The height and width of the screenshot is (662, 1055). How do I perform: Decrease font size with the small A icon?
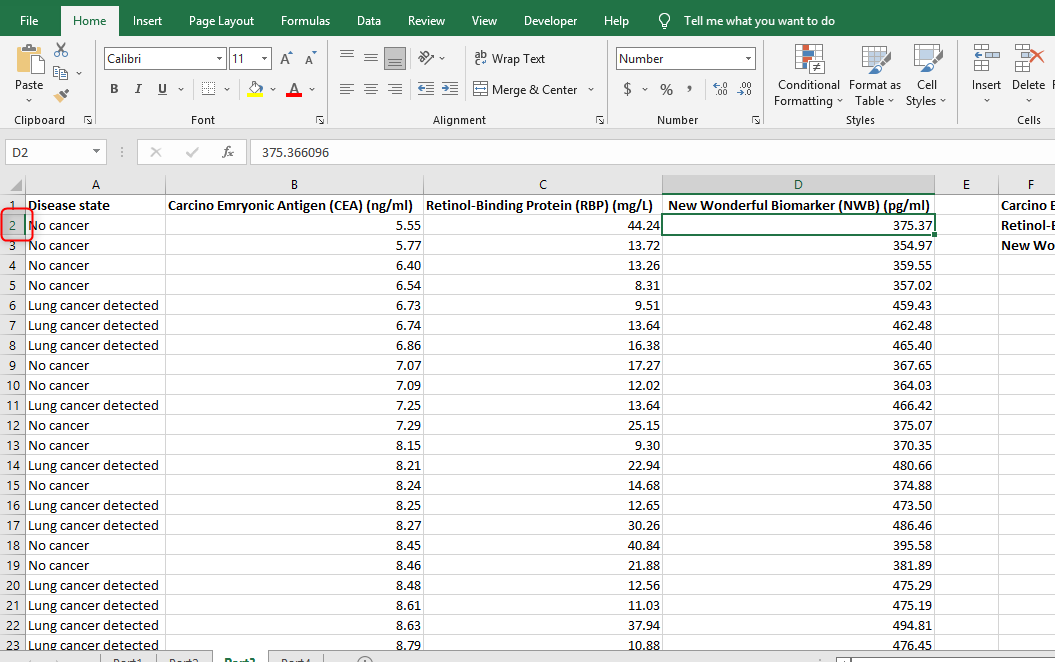pos(310,59)
